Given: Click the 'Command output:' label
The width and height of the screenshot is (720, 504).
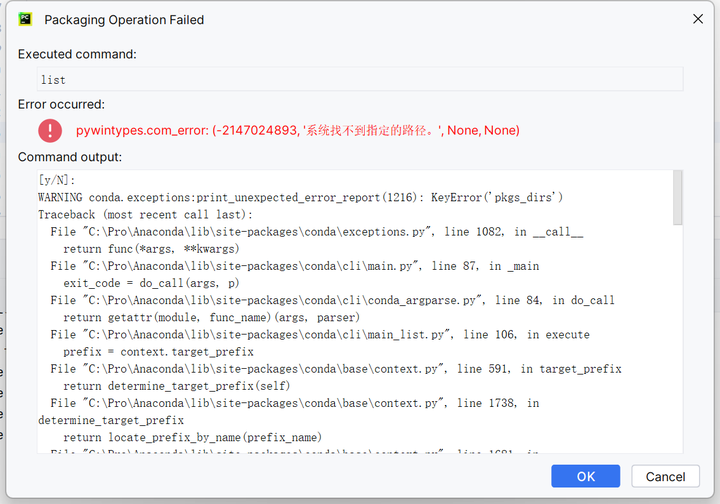Looking at the screenshot, I should pos(70,157).
